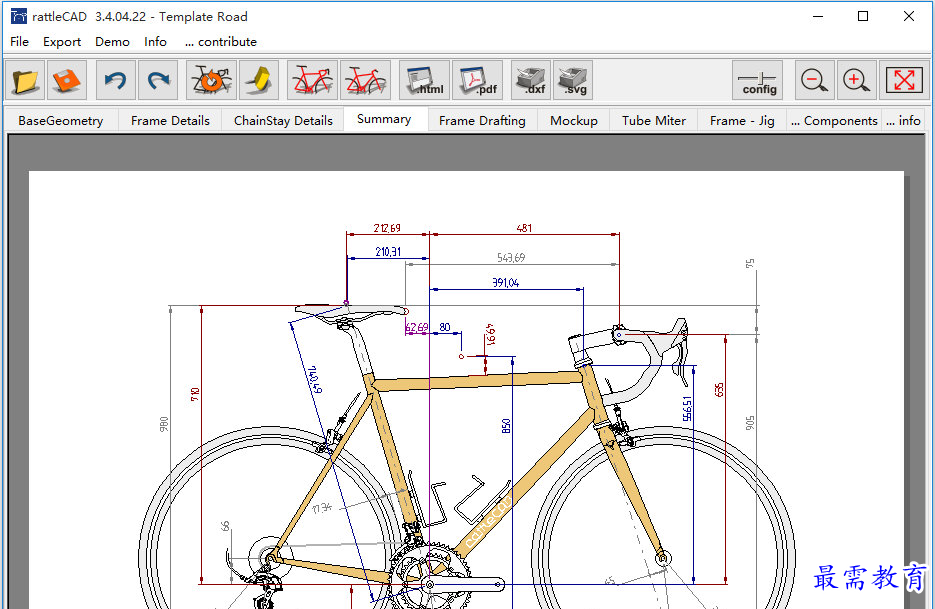This screenshot has height=609, width=935.
Task: Click the 710 vertical dimension value
Action: coord(195,394)
